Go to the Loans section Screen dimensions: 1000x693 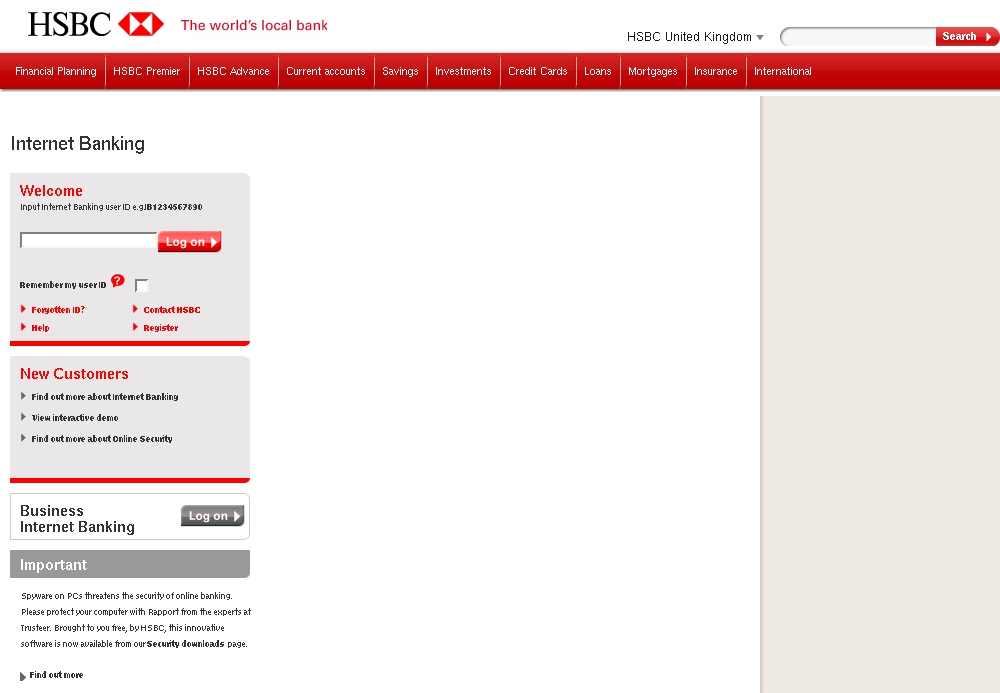598,71
